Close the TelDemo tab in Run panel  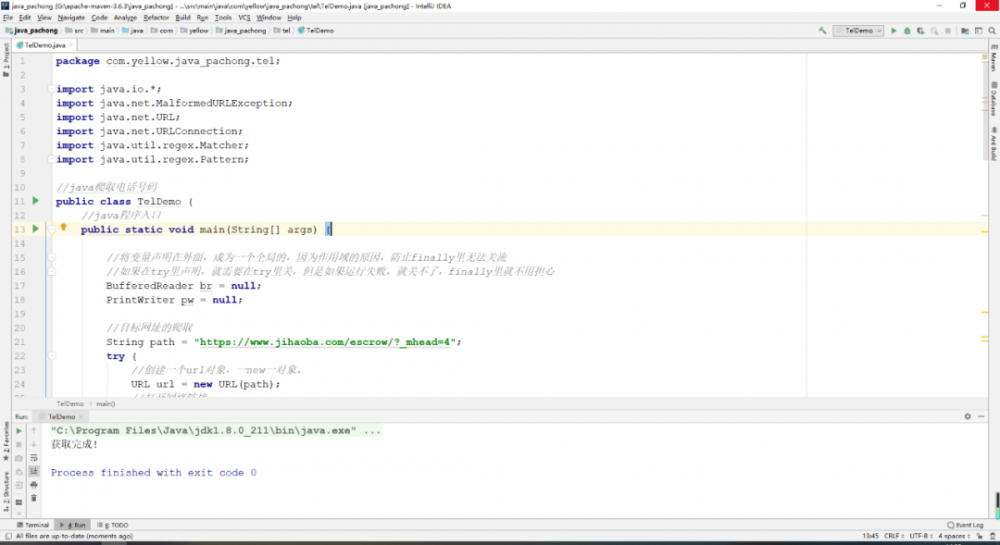click(82, 417)
